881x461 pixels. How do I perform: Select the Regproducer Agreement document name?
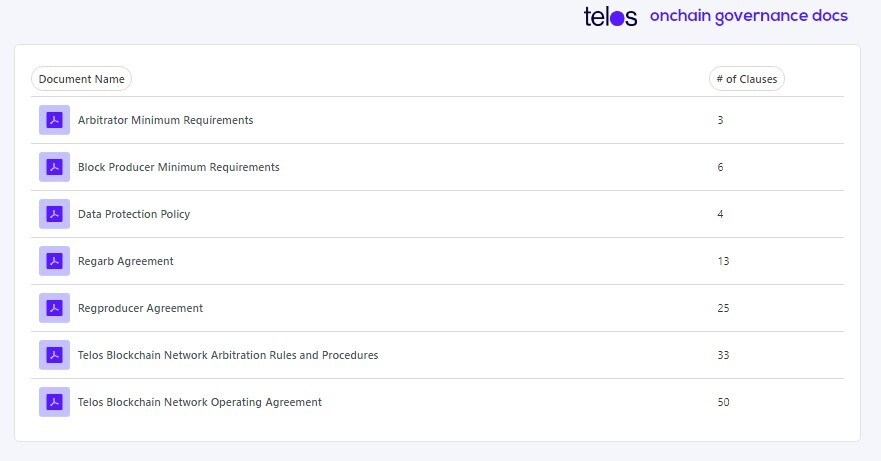[x=140, y=308]
